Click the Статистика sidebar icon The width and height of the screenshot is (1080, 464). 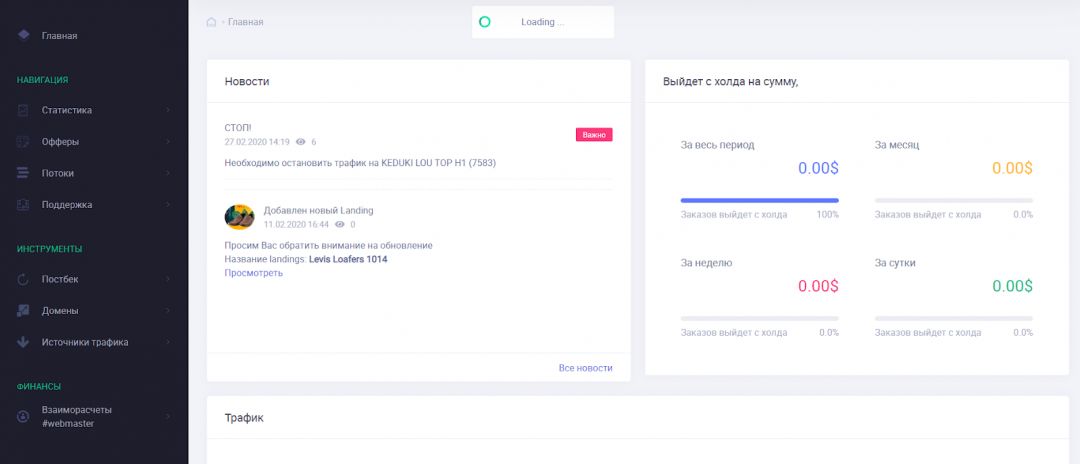pyautogui.click(x=23, y=110)
